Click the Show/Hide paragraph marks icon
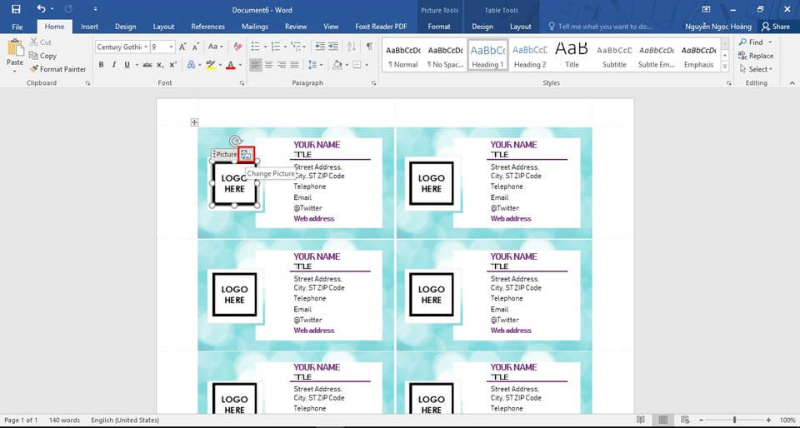Viewport: 800px width, 428px height. tap(369, 47)
